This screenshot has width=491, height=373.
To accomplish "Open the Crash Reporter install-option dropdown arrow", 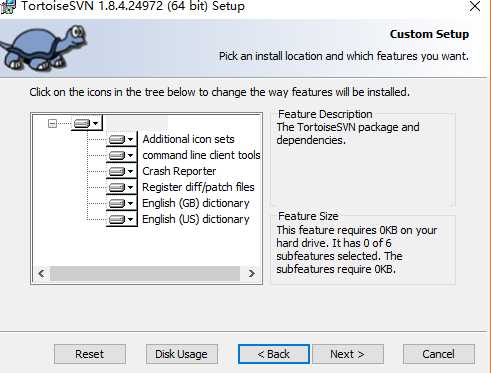I will click(131, 171).
